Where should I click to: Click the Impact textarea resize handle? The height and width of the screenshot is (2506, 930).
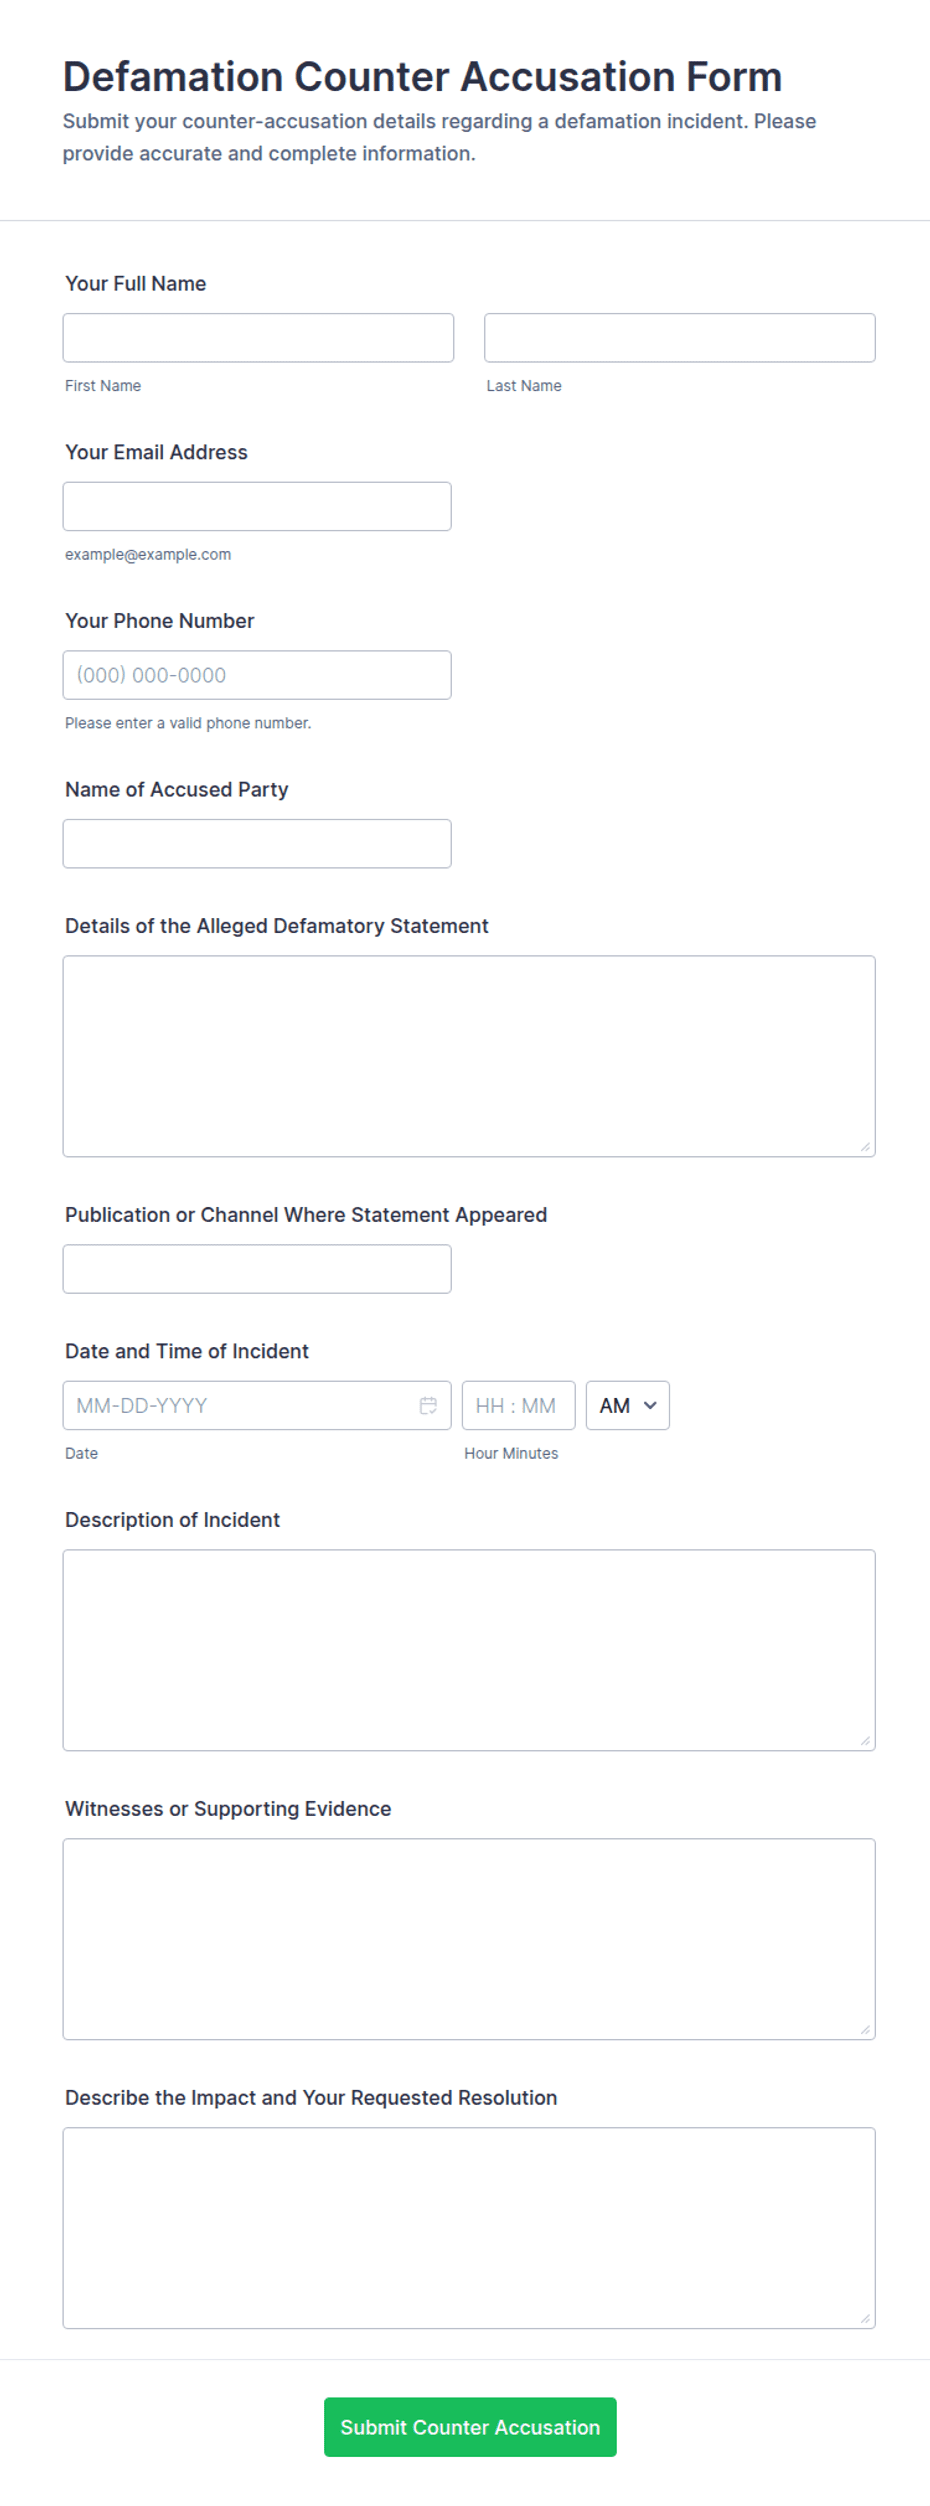[x=865, y=2319]
